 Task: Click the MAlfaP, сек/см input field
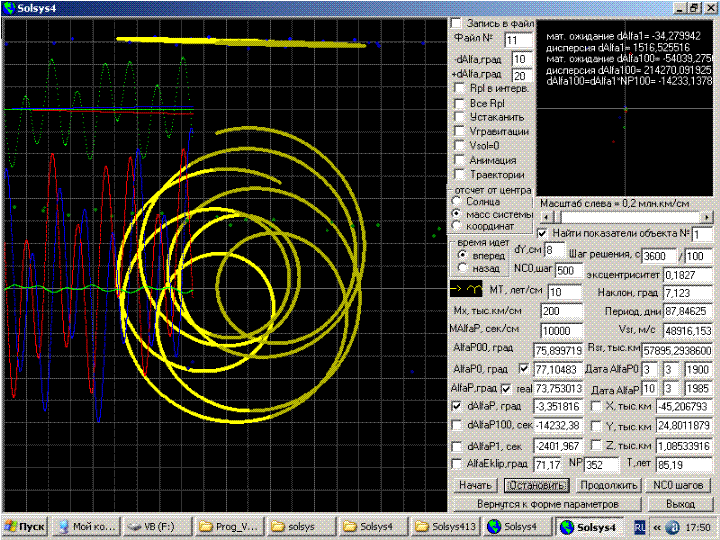point(562,331)
